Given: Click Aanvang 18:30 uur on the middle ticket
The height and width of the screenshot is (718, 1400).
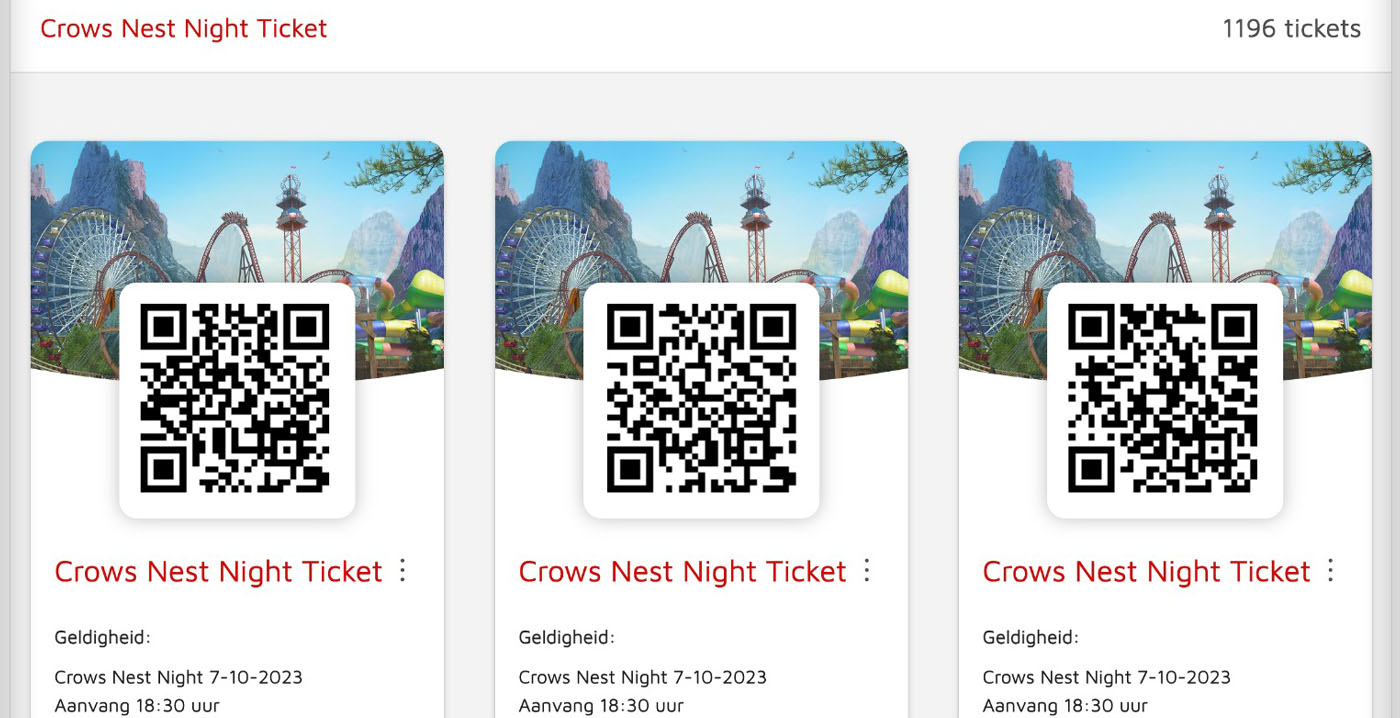Looking at the screenshot, I should (601, 706).
